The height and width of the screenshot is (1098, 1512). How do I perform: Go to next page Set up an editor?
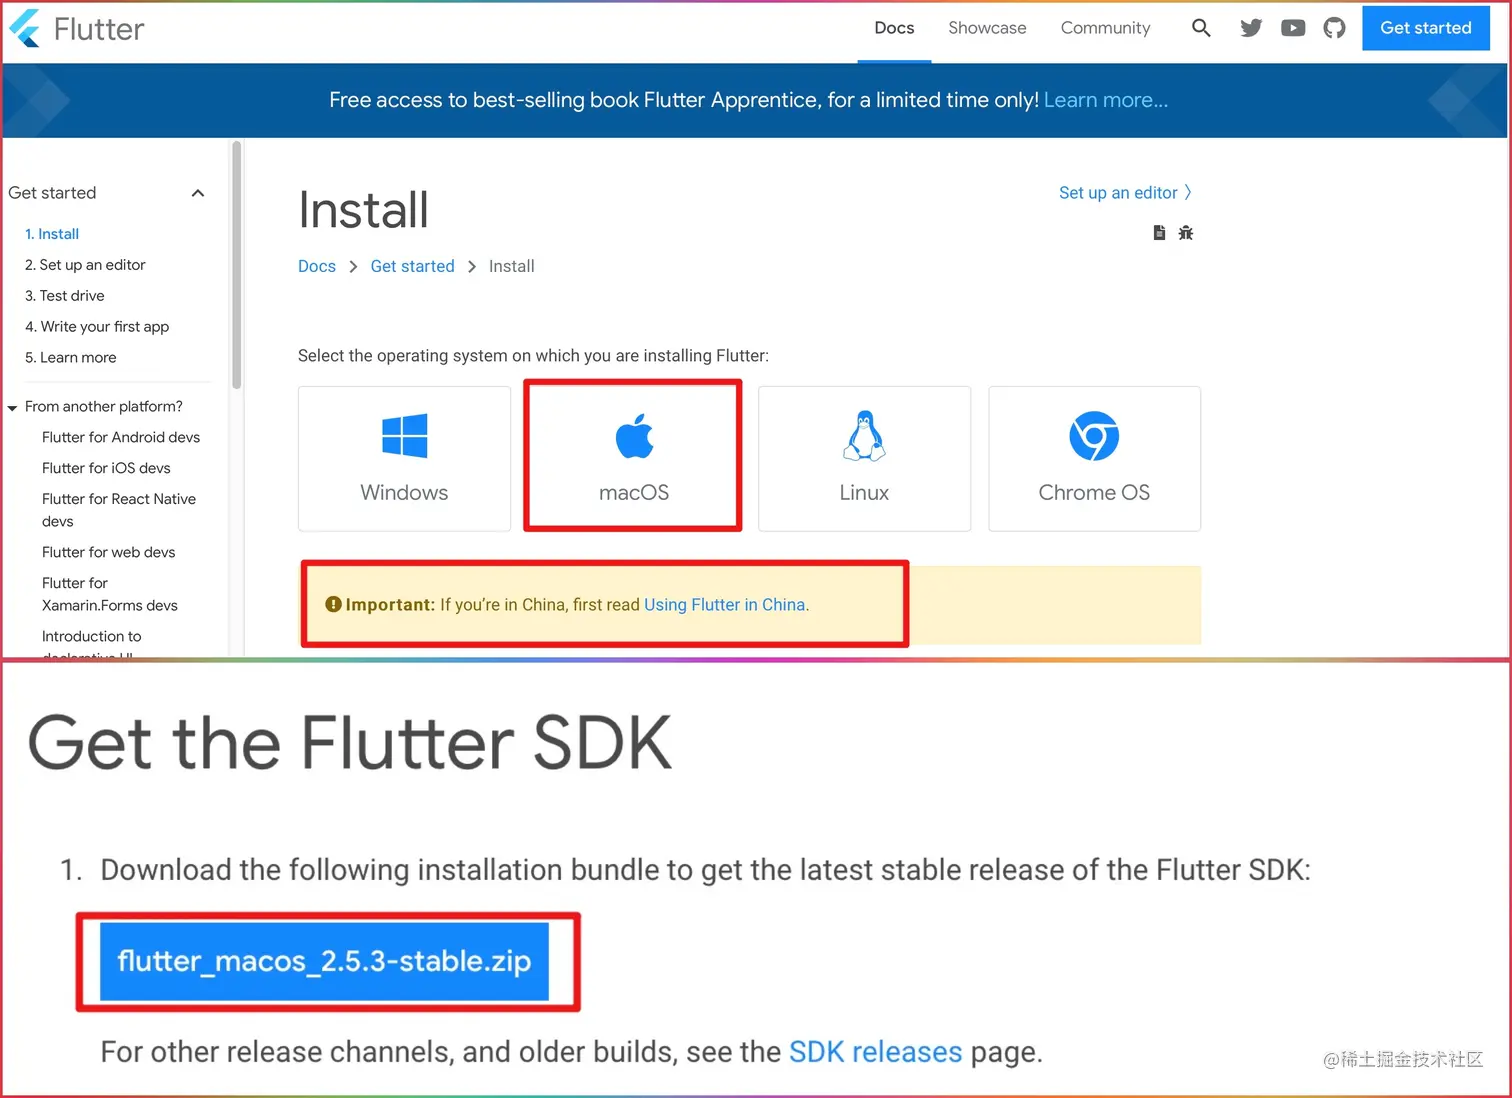[1125, 193]
